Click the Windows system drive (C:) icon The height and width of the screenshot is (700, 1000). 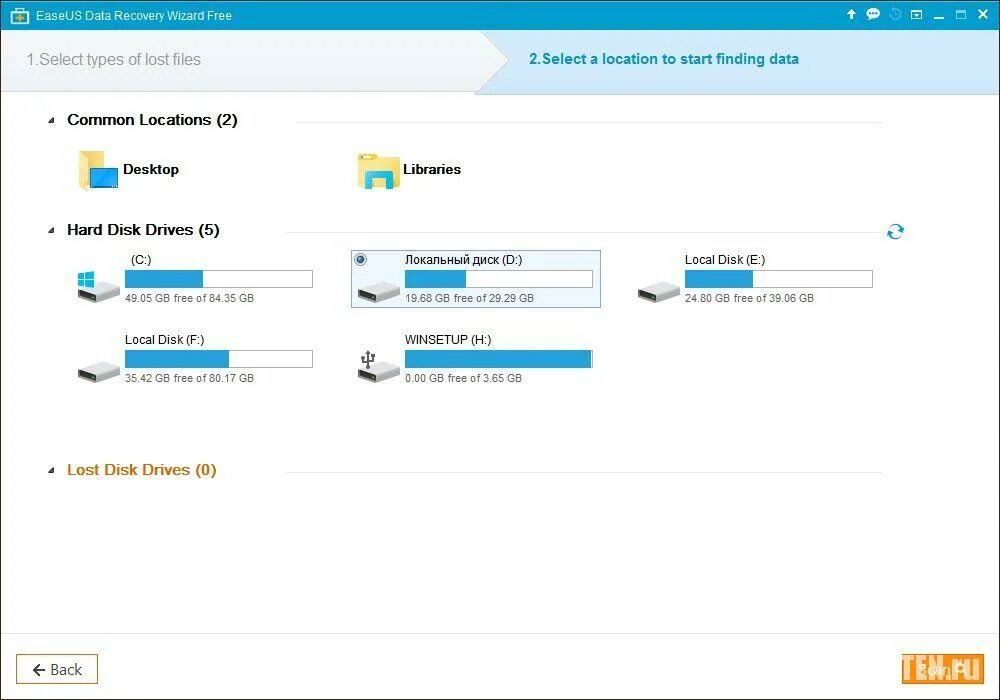click(98, 286)
